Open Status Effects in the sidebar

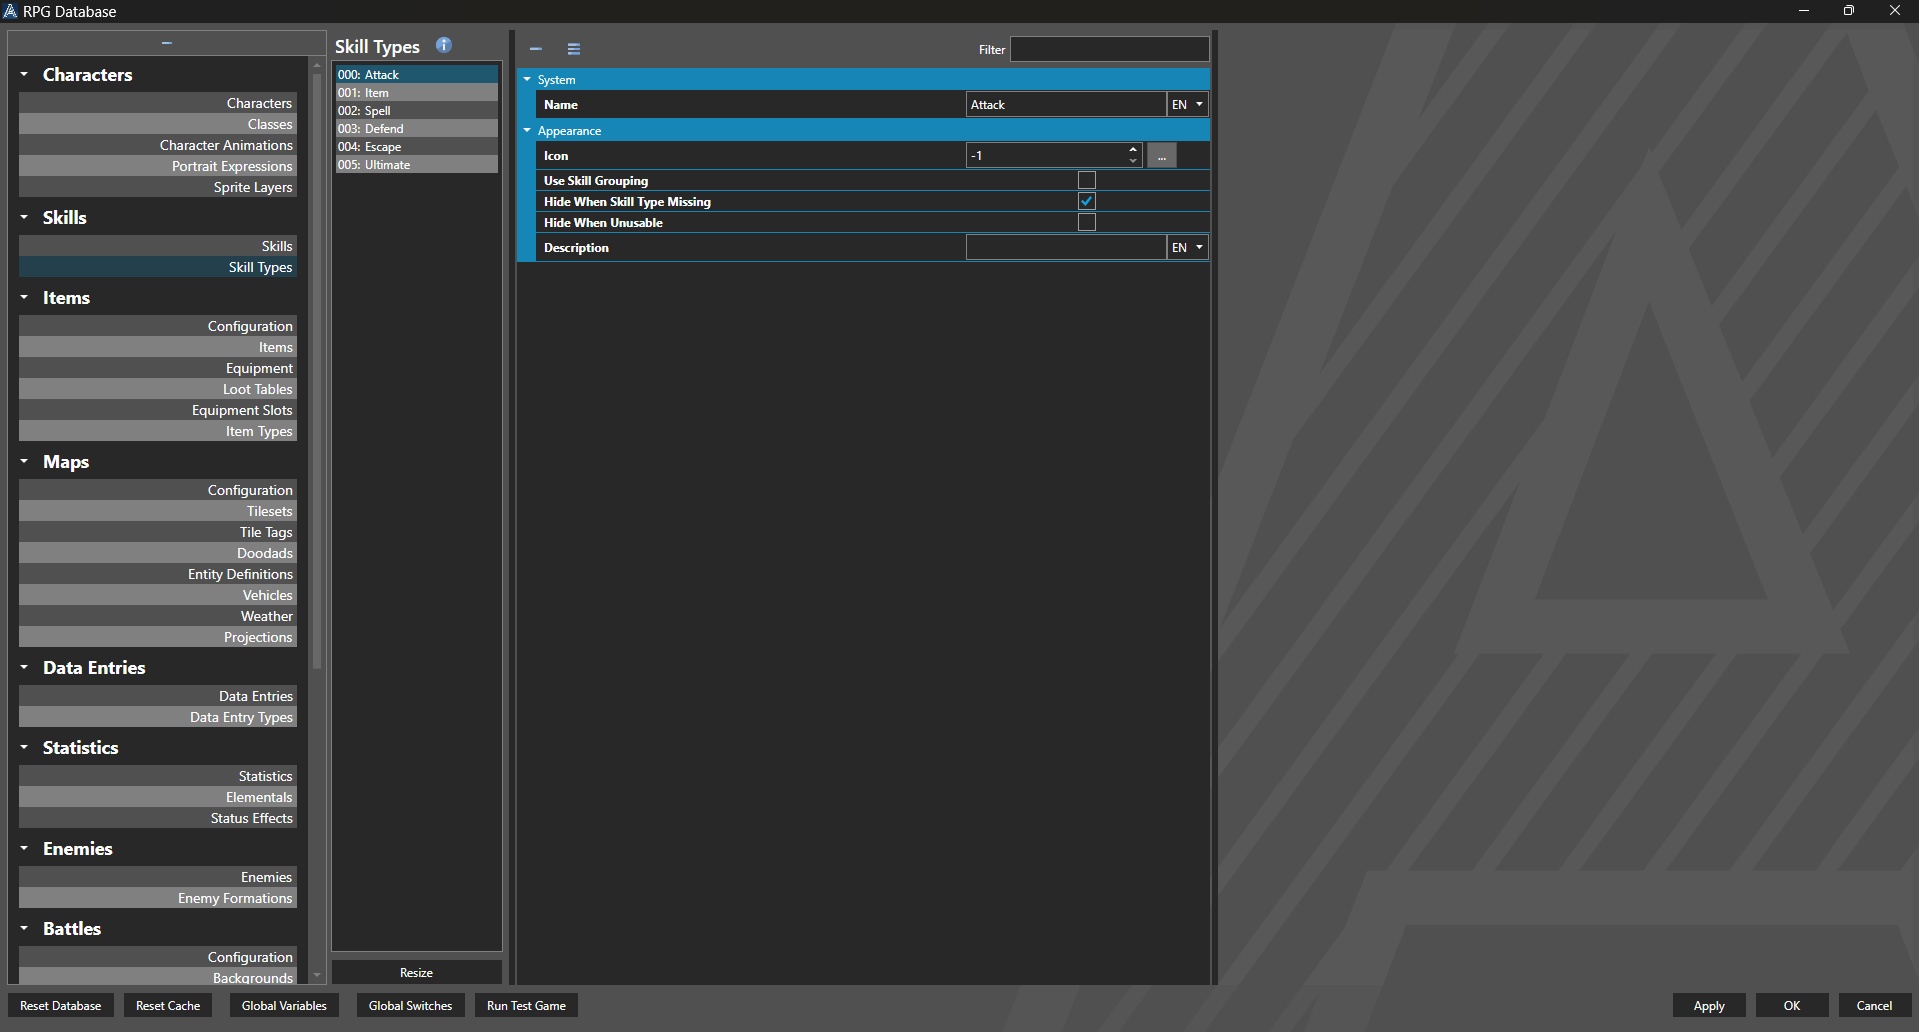[x=251, y=818]
